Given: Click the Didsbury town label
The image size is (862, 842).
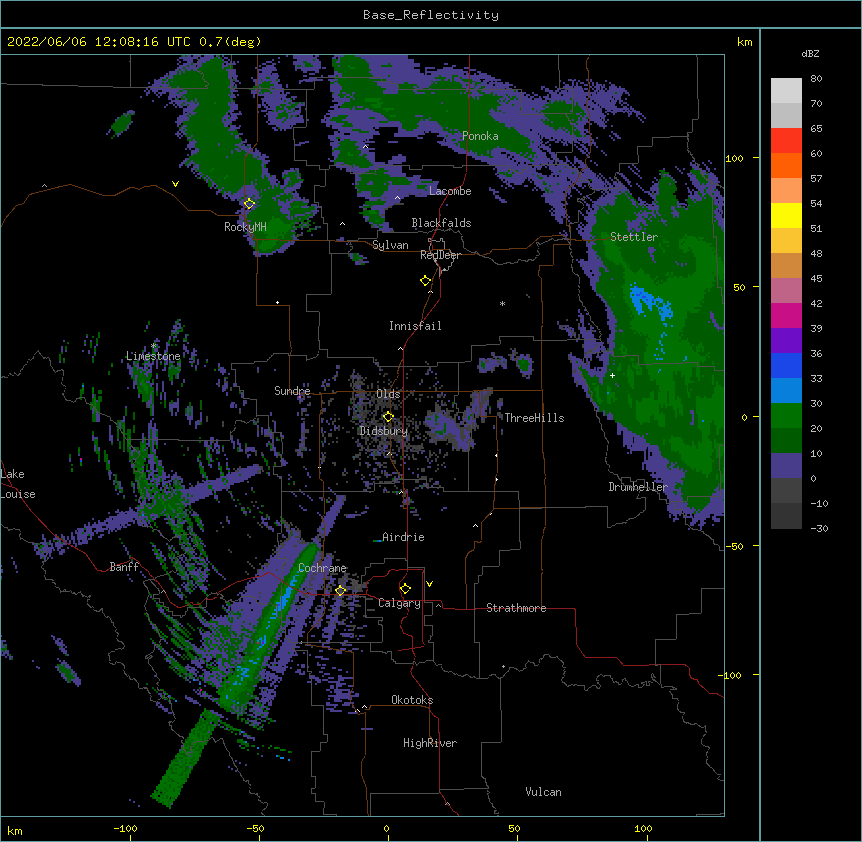Looking at the screenshot, I should click(x=384, y=431).
